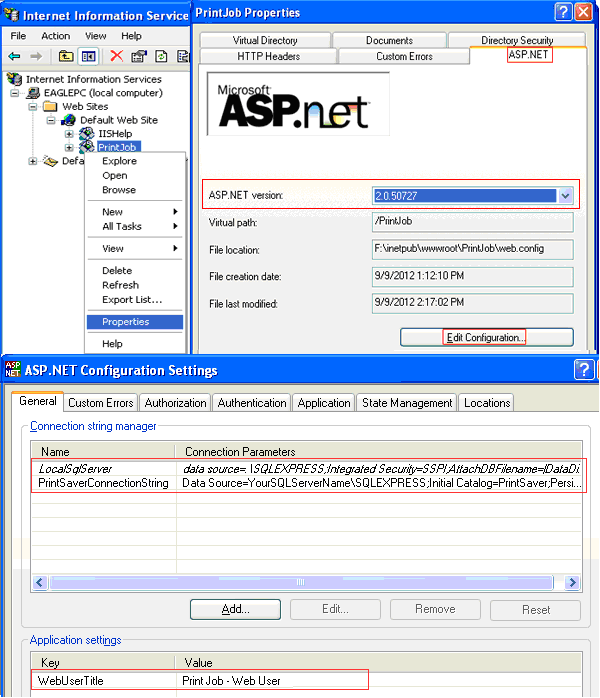Click the right arrow of horizontal scrollbar
The width and height of the screenshot is (600, 698).
point(572,582)
